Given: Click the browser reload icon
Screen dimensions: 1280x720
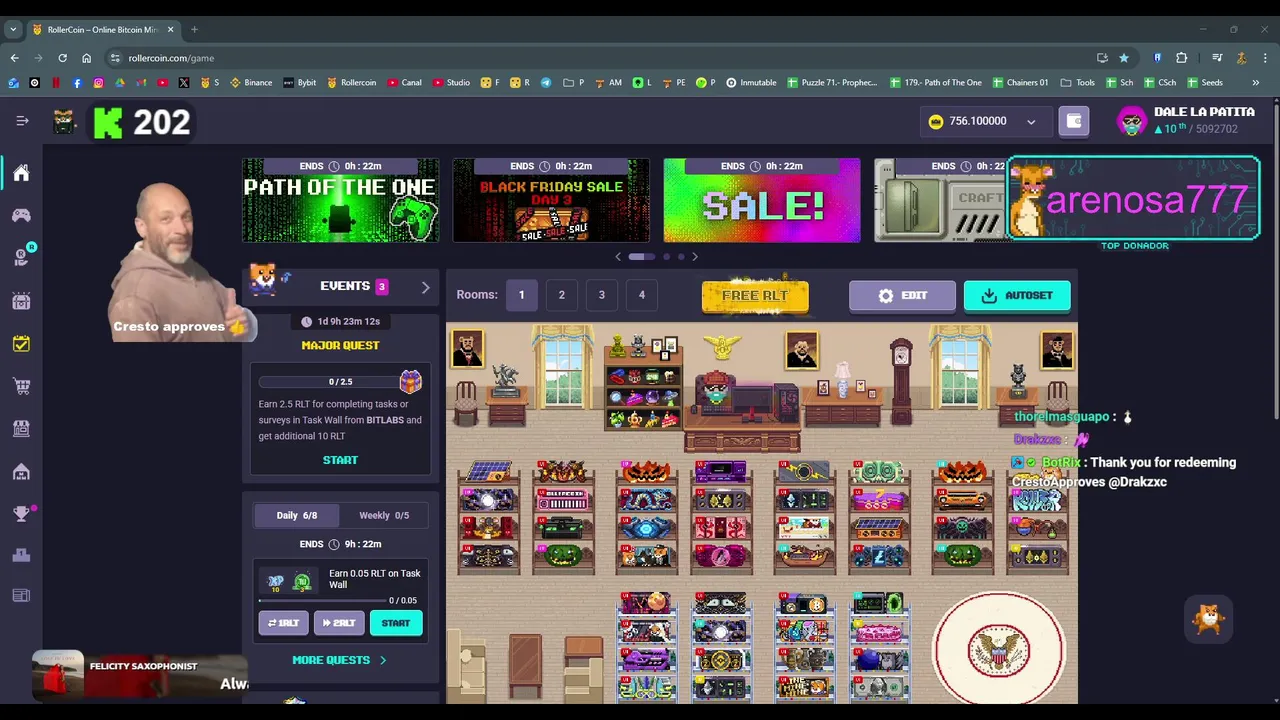Looking at the screenshot, I should point(62,58).
